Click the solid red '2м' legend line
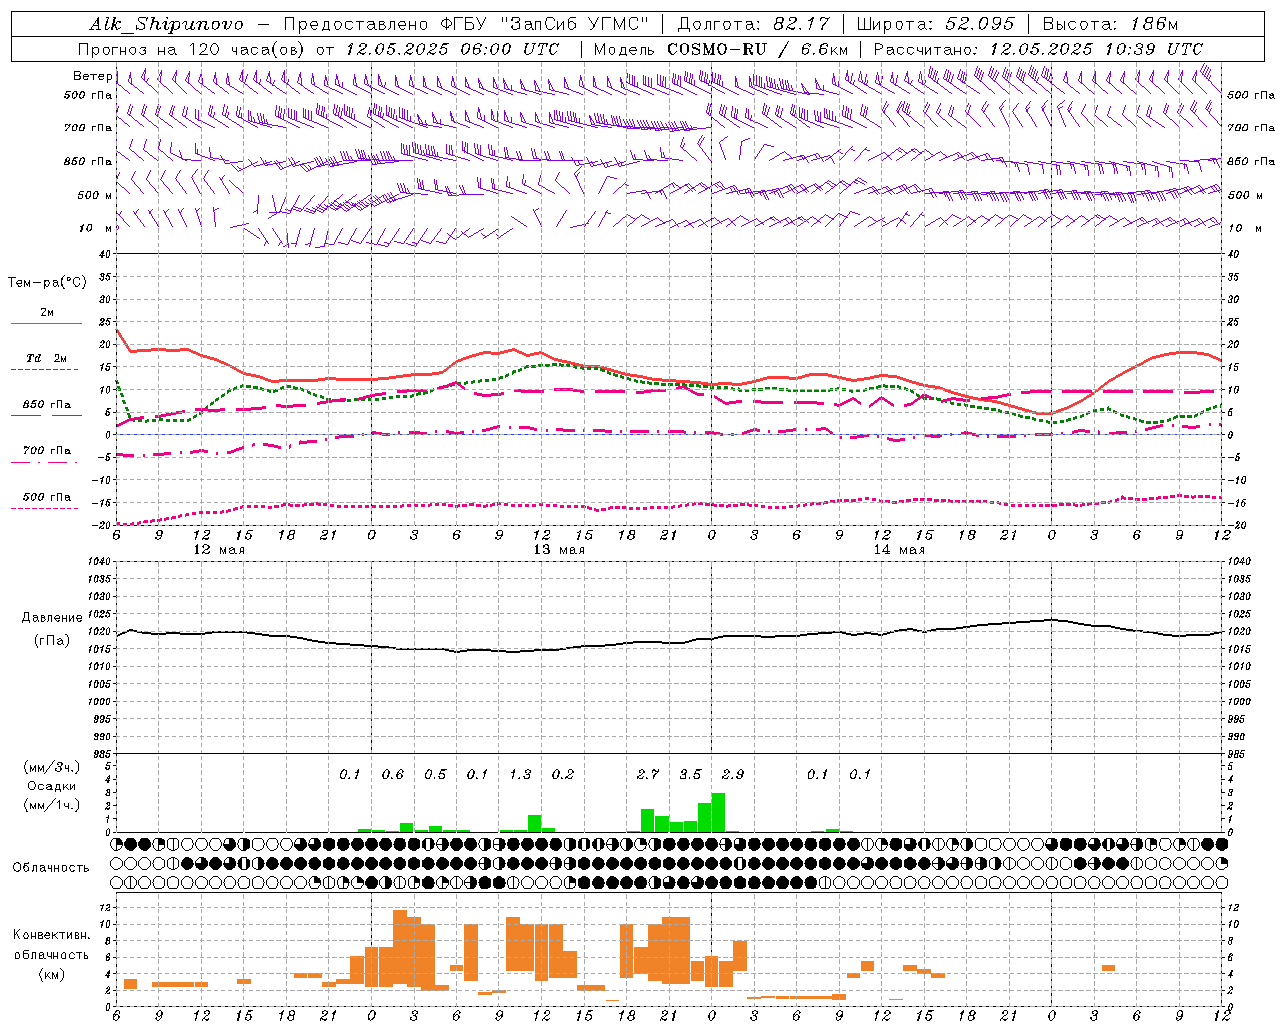 46,323
